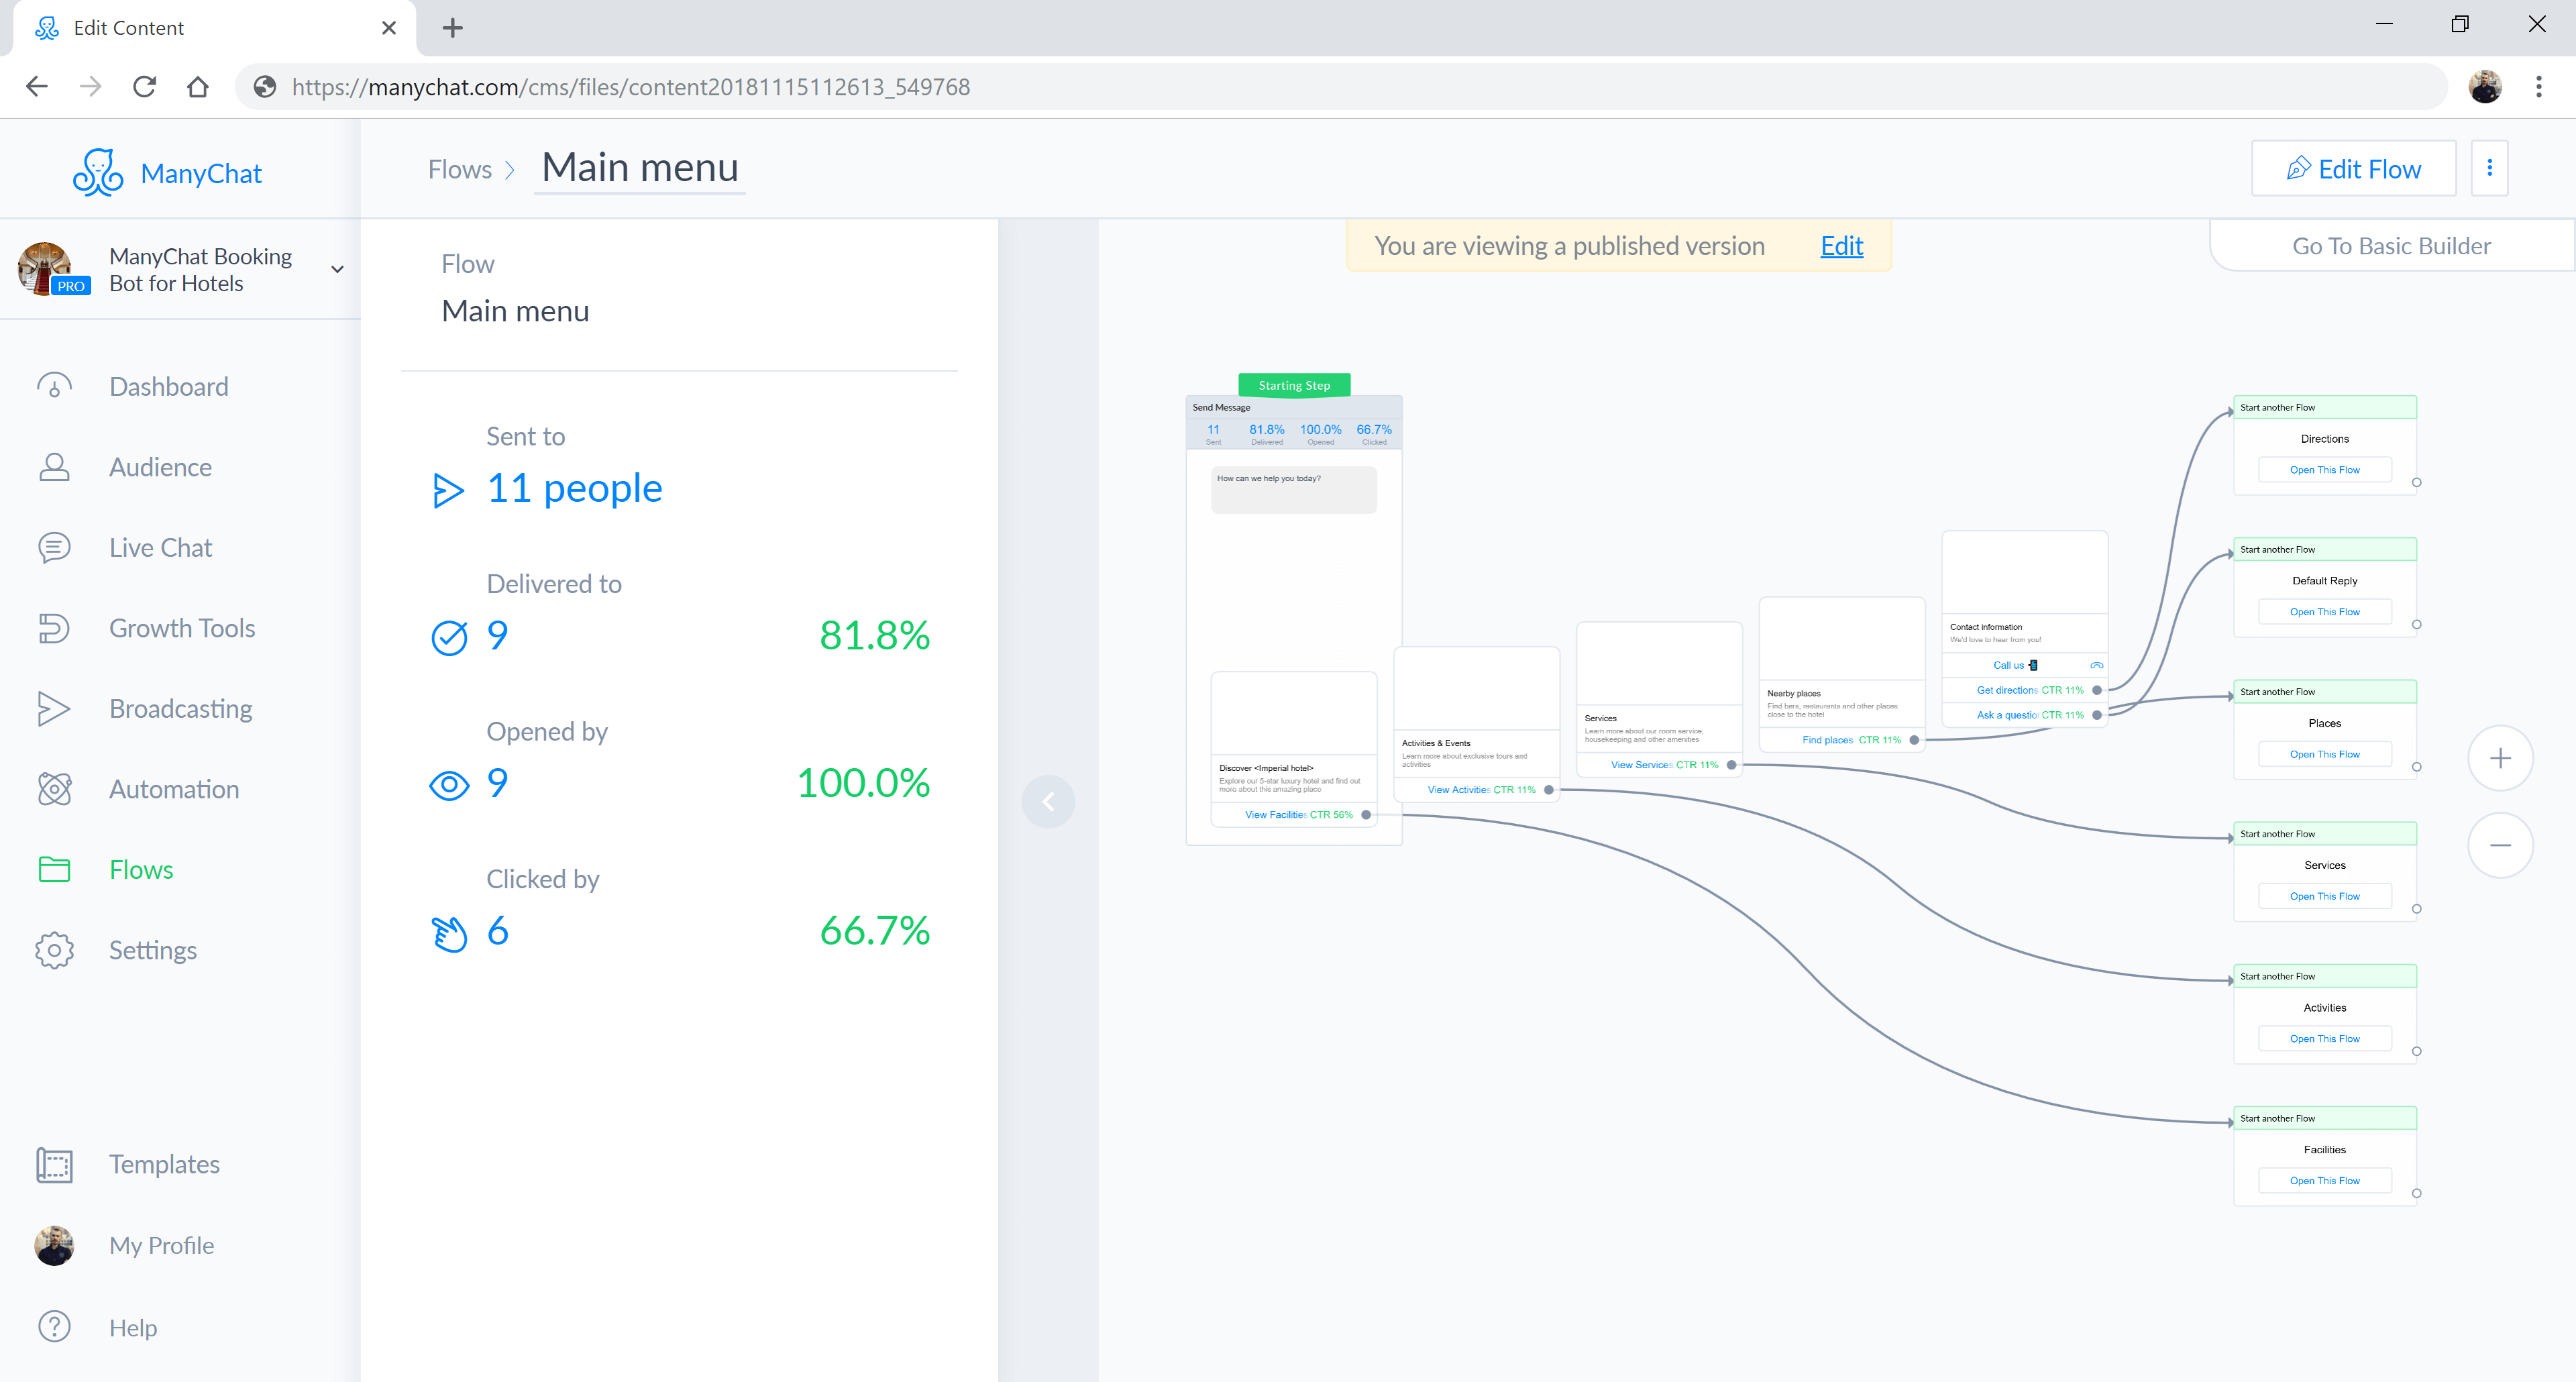Open the Help question-mark icon
The width and height of the screenshot is (2576, 1382).
pos(54,1327)
